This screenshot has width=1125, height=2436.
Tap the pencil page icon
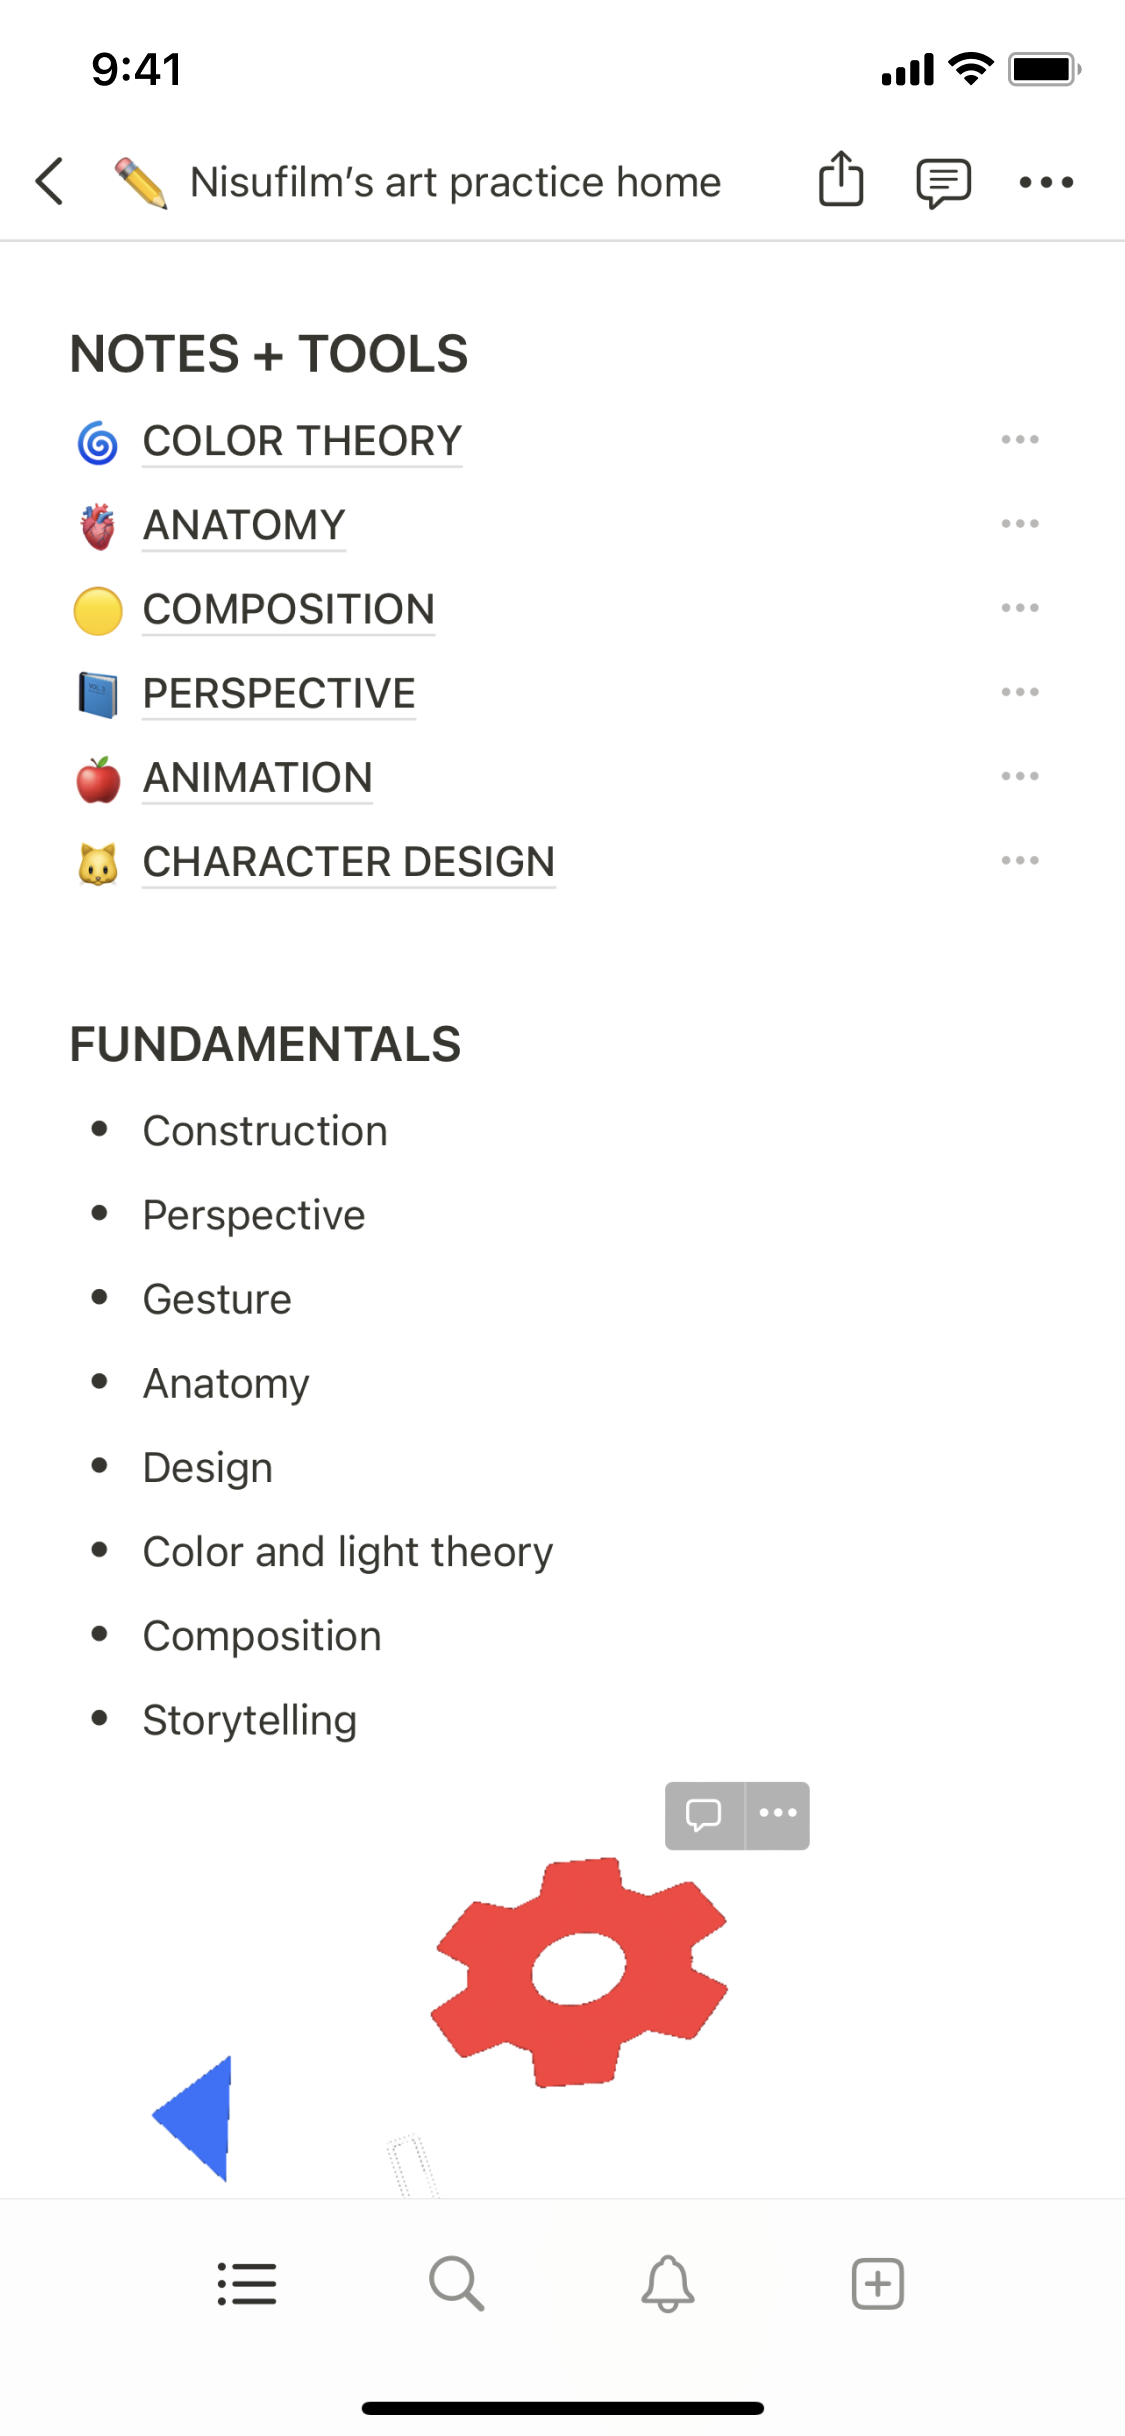coord(141,183)
